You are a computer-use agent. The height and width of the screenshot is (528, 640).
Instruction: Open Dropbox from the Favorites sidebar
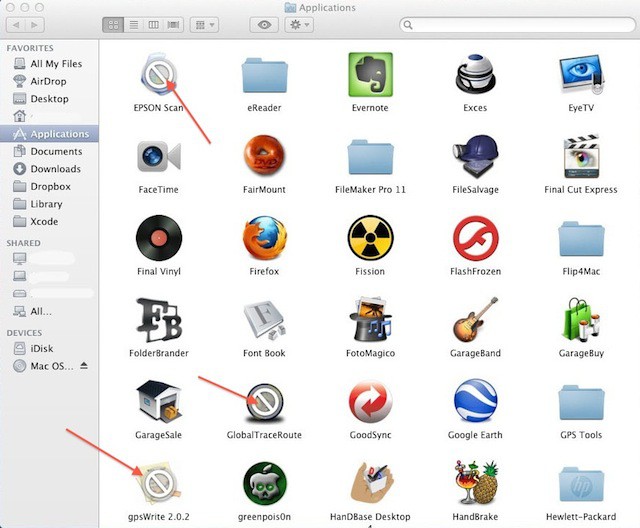pyautogui.click(x=49, y=186)
